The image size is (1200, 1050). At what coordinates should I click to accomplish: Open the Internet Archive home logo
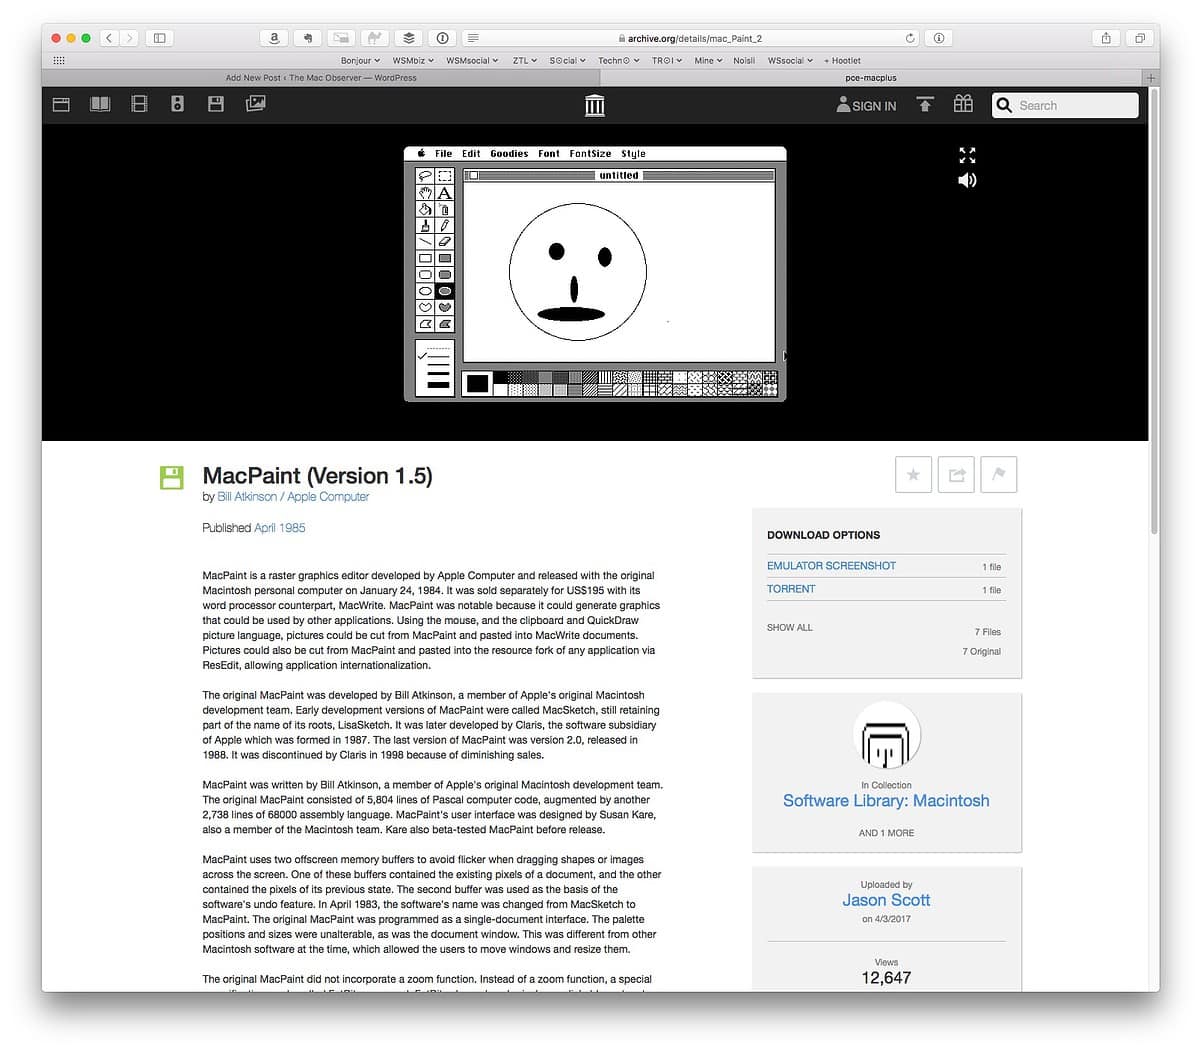point(595,105)
